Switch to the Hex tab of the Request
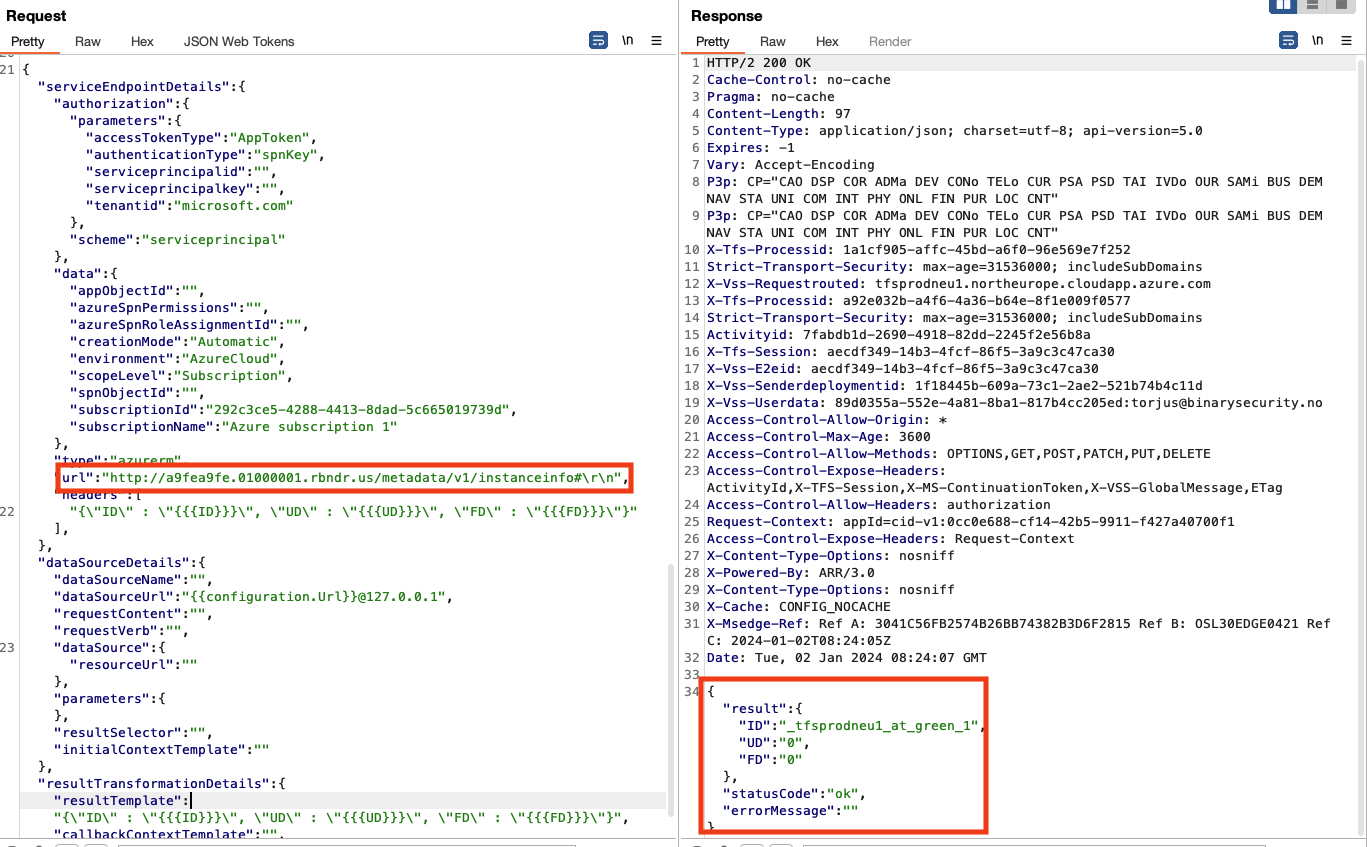 click(x=142, y=41)
